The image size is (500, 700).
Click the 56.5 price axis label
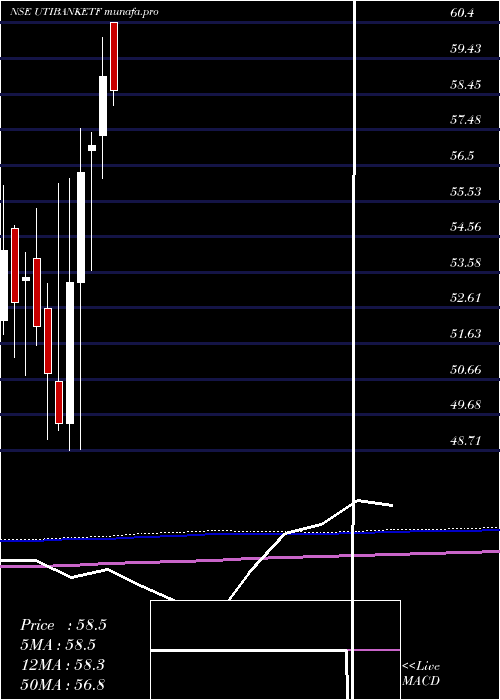coord(462,155)
